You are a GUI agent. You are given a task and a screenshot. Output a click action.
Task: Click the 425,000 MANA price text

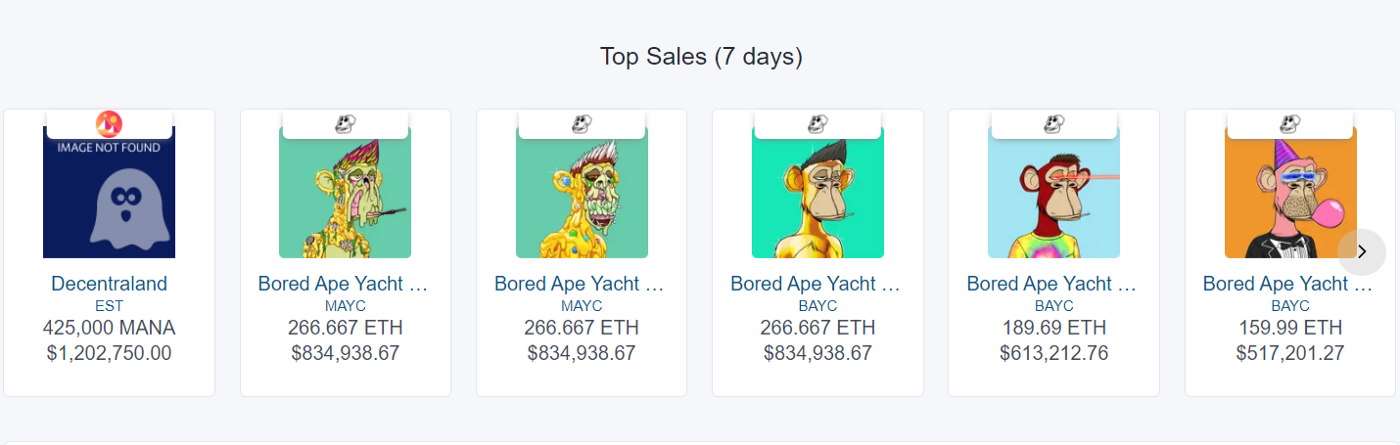[x=109, y=328]
